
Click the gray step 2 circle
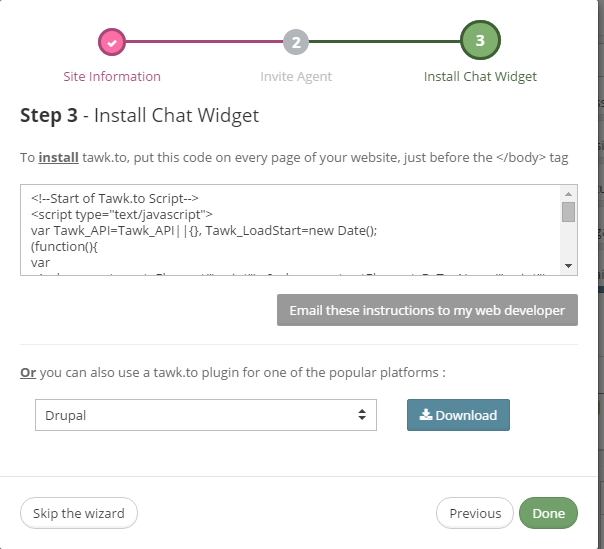coord(295,42)
